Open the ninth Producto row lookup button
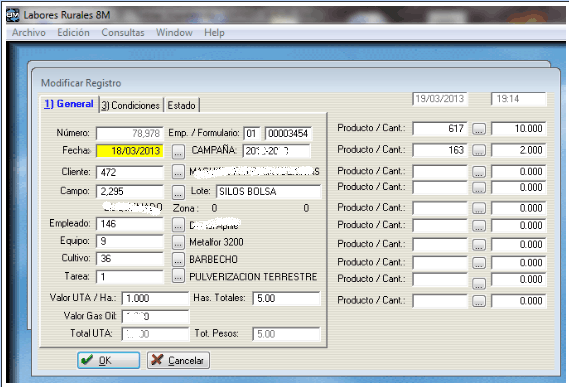Image resolution: width=569 pixels, height=387 pixels. coord(479,284)
